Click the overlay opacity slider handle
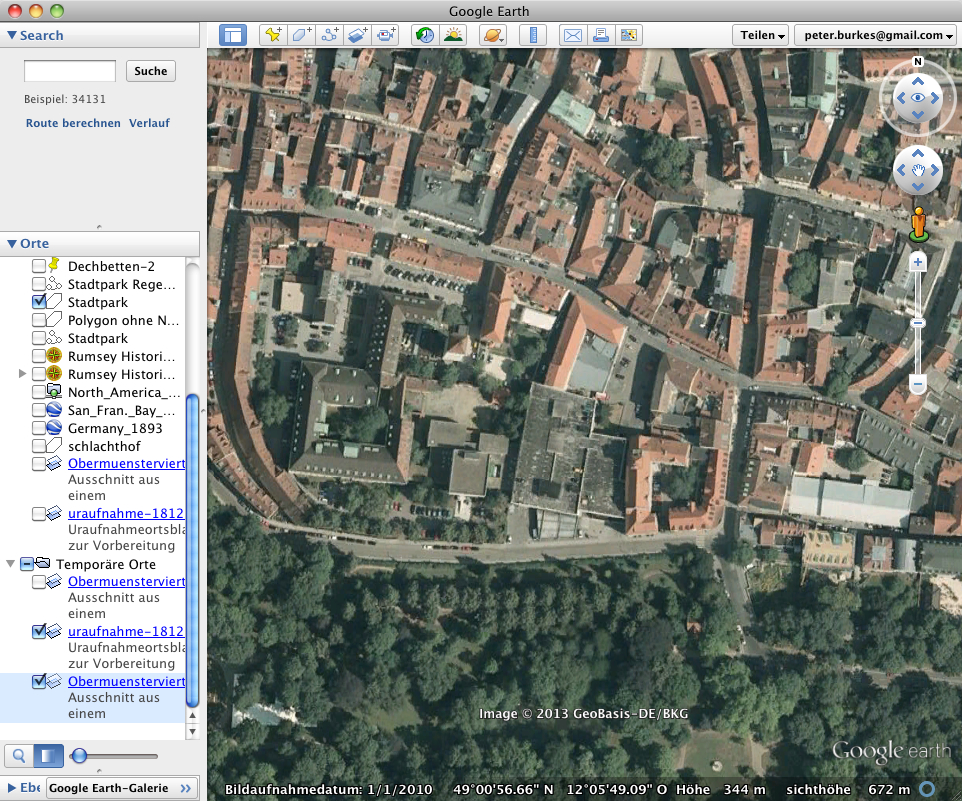 tap(79, 756)
